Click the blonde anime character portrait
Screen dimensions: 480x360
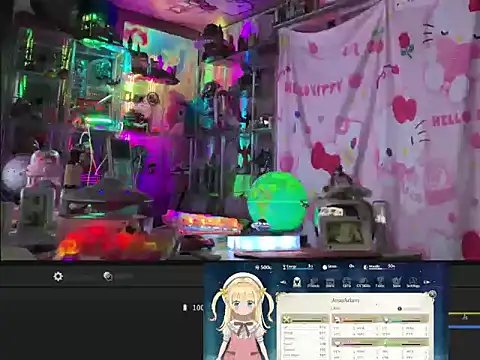[x=242, y=317]
